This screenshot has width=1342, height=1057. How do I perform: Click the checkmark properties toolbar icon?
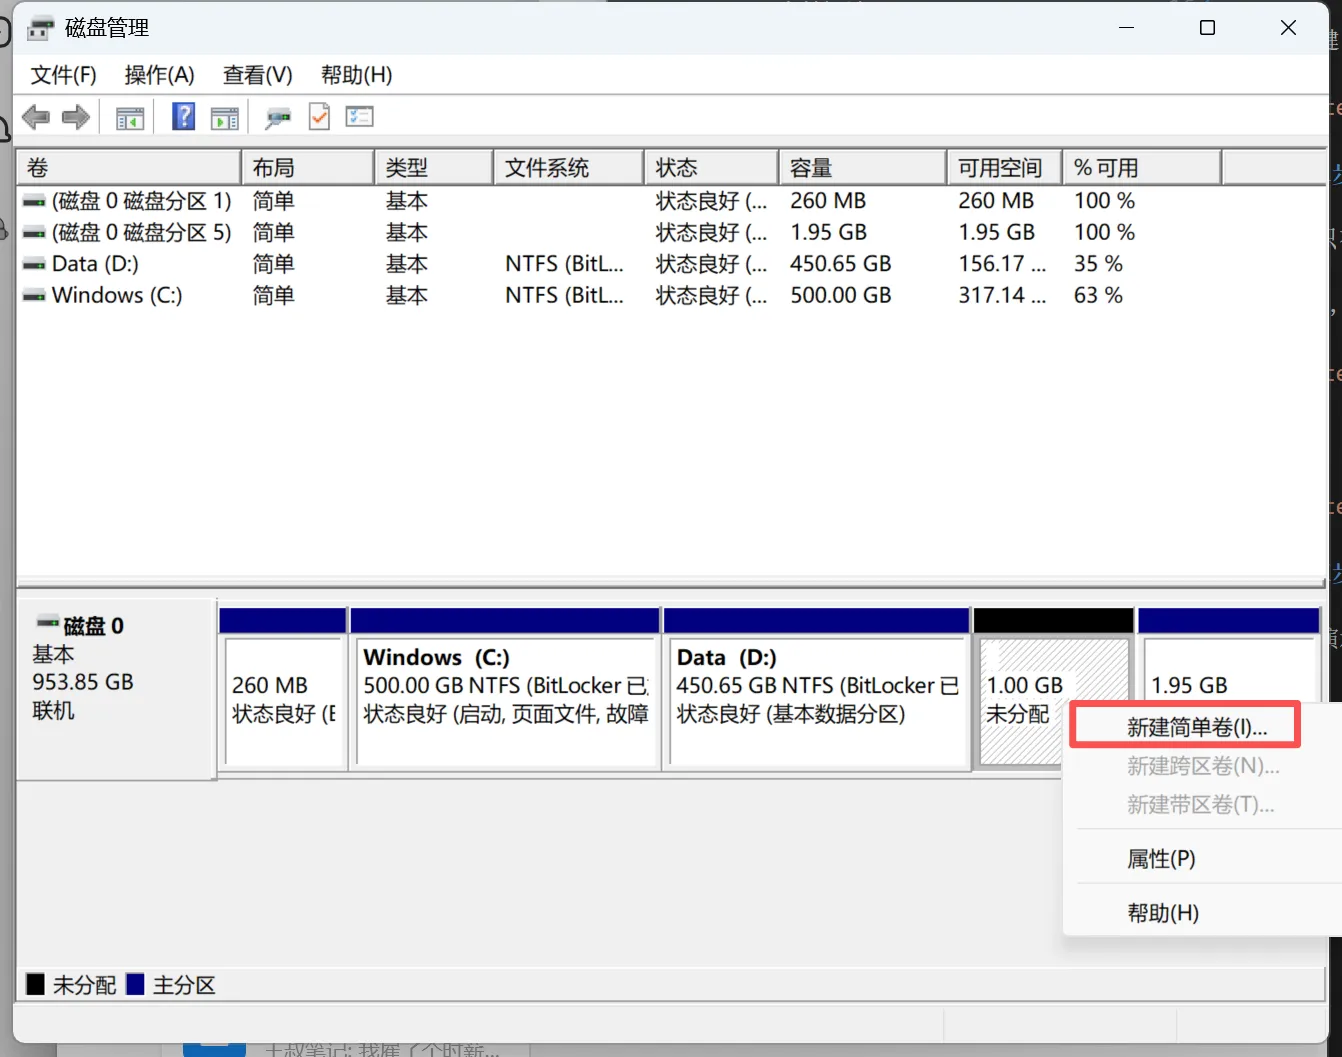click(x=319, y=116)
